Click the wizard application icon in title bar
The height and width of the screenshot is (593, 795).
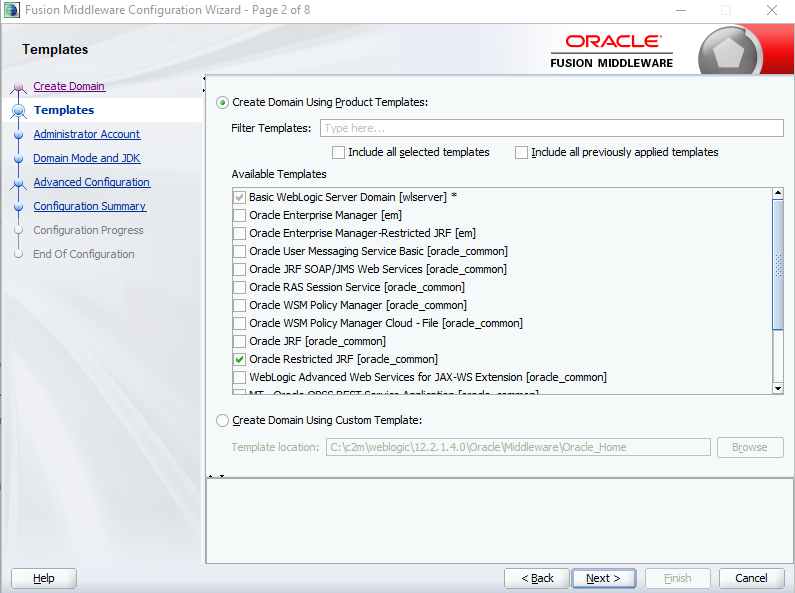pyautogui.click(x=11, y=10)
